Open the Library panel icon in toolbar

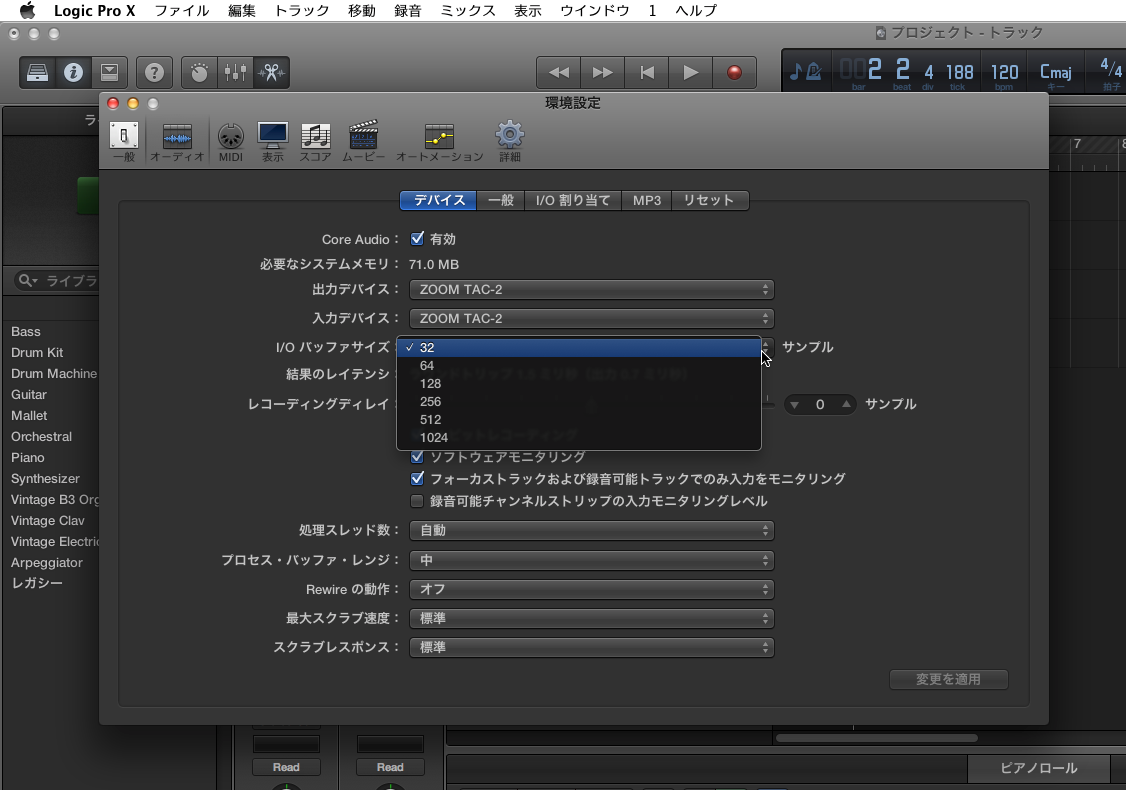tap(37, 73)
